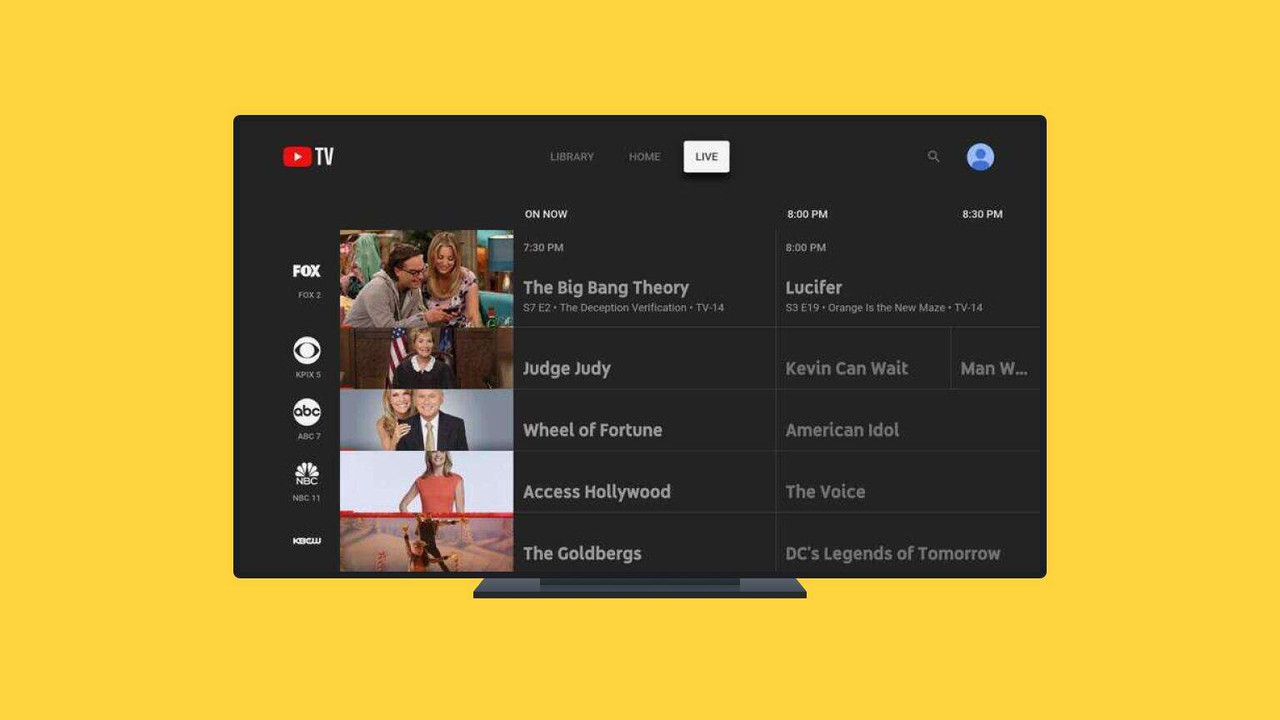Select the Lucifer program at 8:00 PM
The image size is (1280, 720).
pos(907,279)
